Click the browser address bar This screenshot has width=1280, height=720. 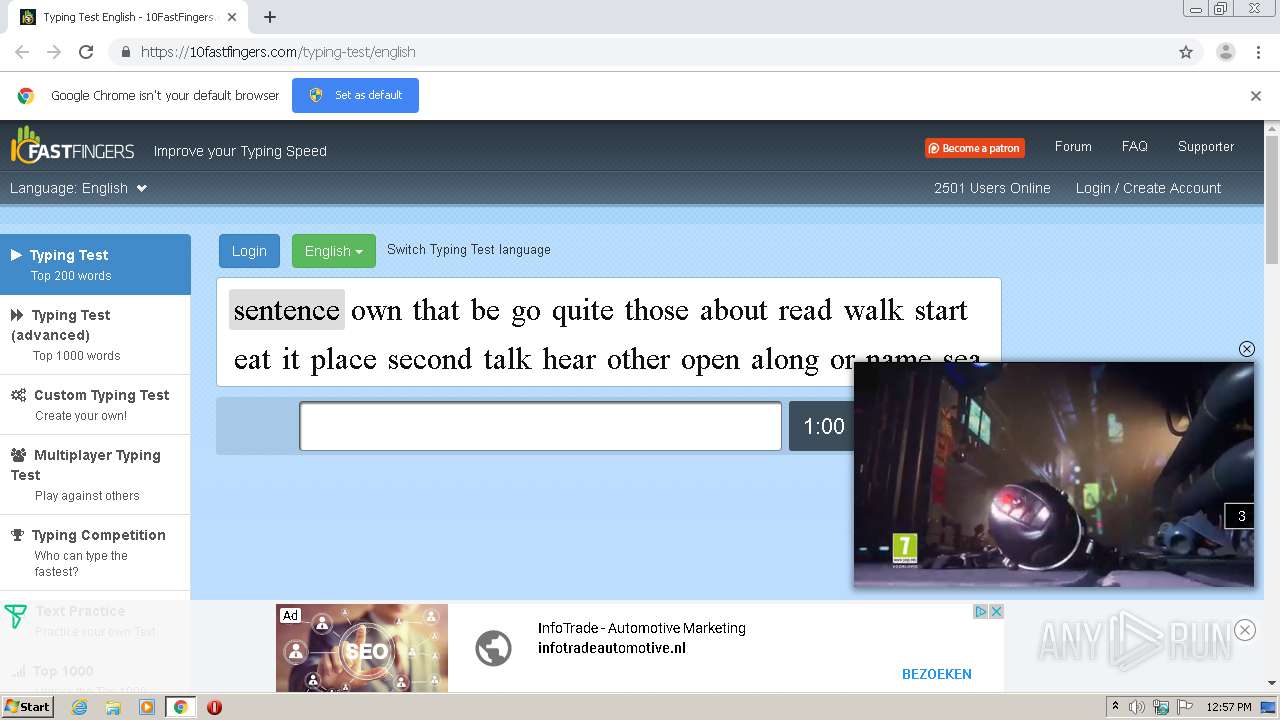tap(640, 52)
